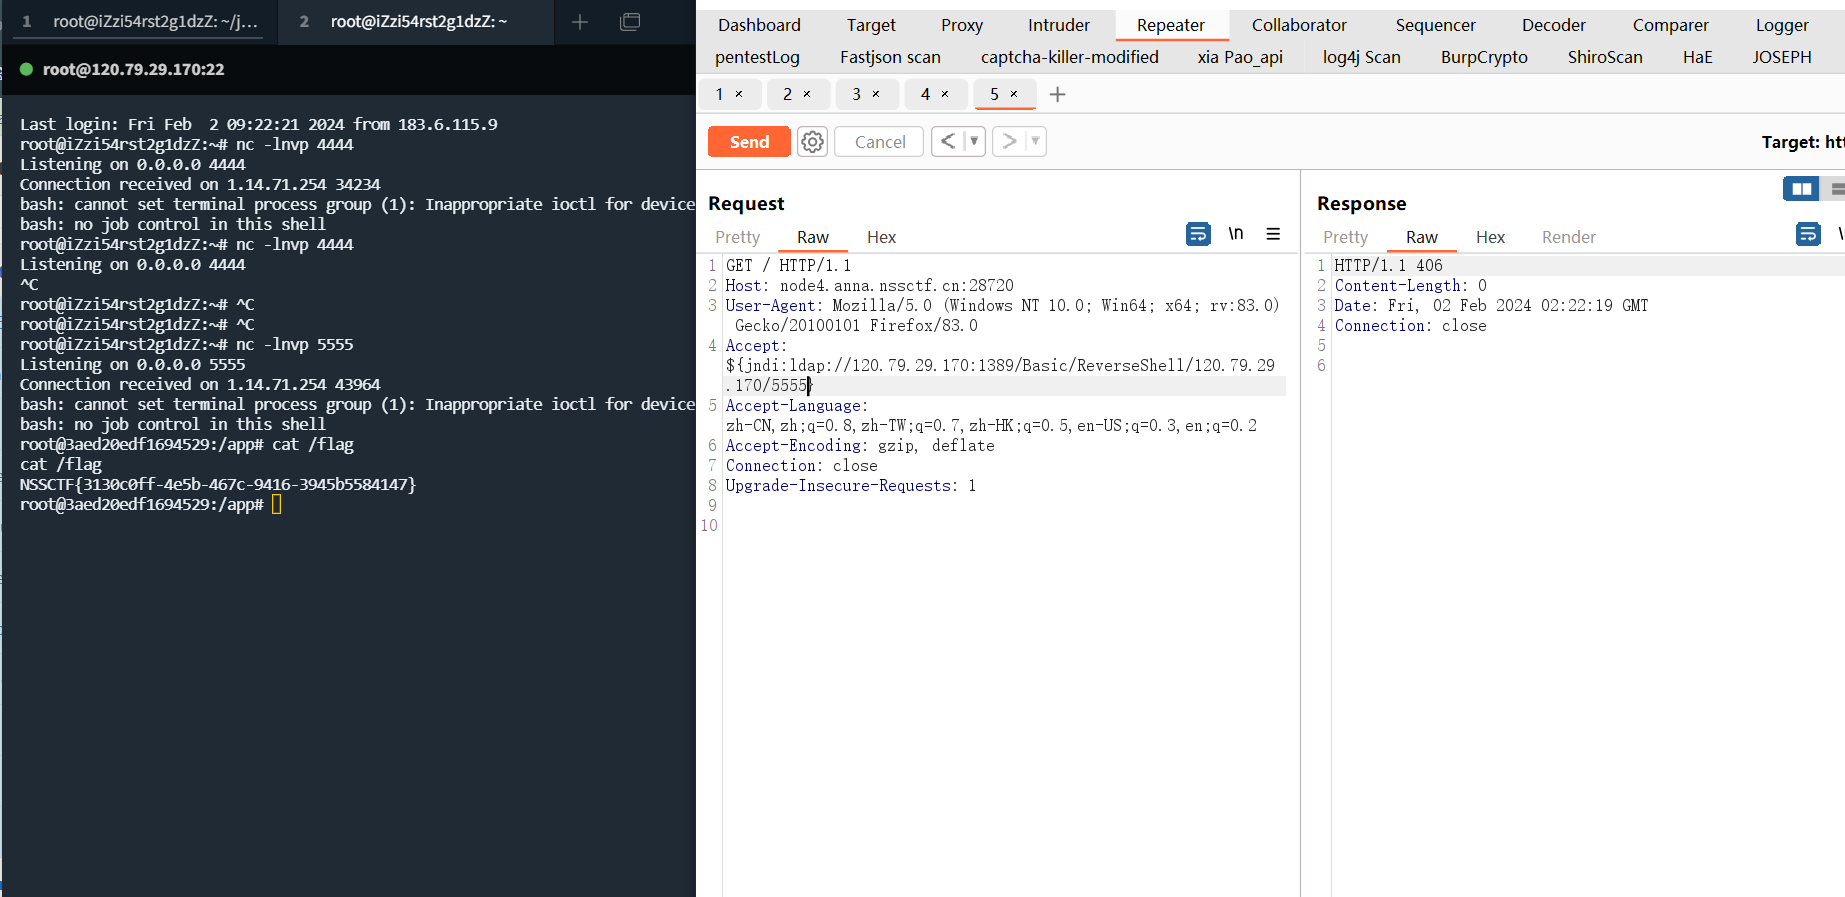Open the captcha-killer-modified tab
The image size is (1845, 897).
pyautogui.click(x=1069, y=57)
